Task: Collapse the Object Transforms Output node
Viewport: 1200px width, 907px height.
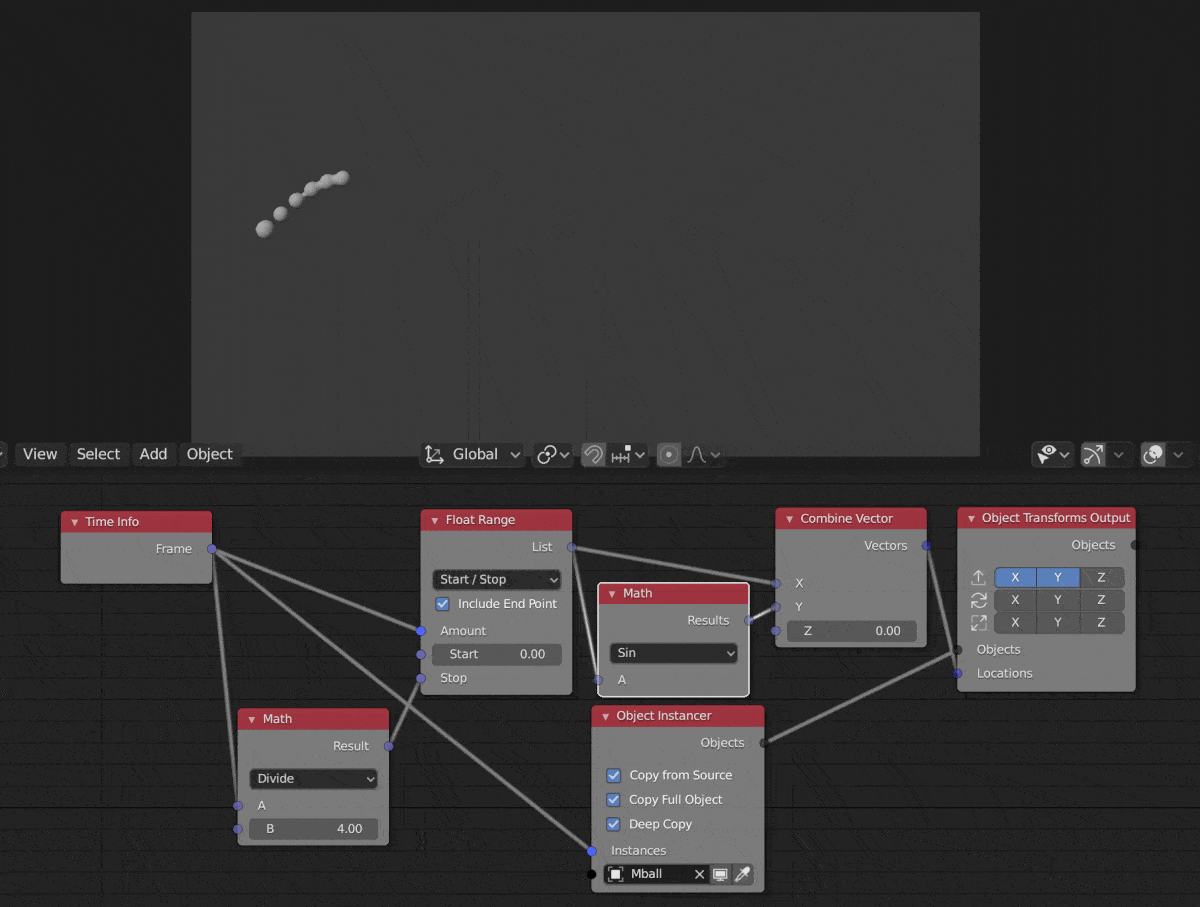Action: (x=971, y=518)
